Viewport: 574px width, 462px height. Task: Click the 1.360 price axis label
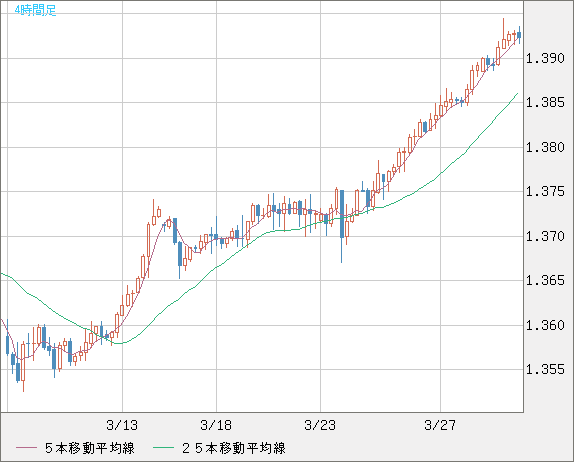click(x=545, y=325)
